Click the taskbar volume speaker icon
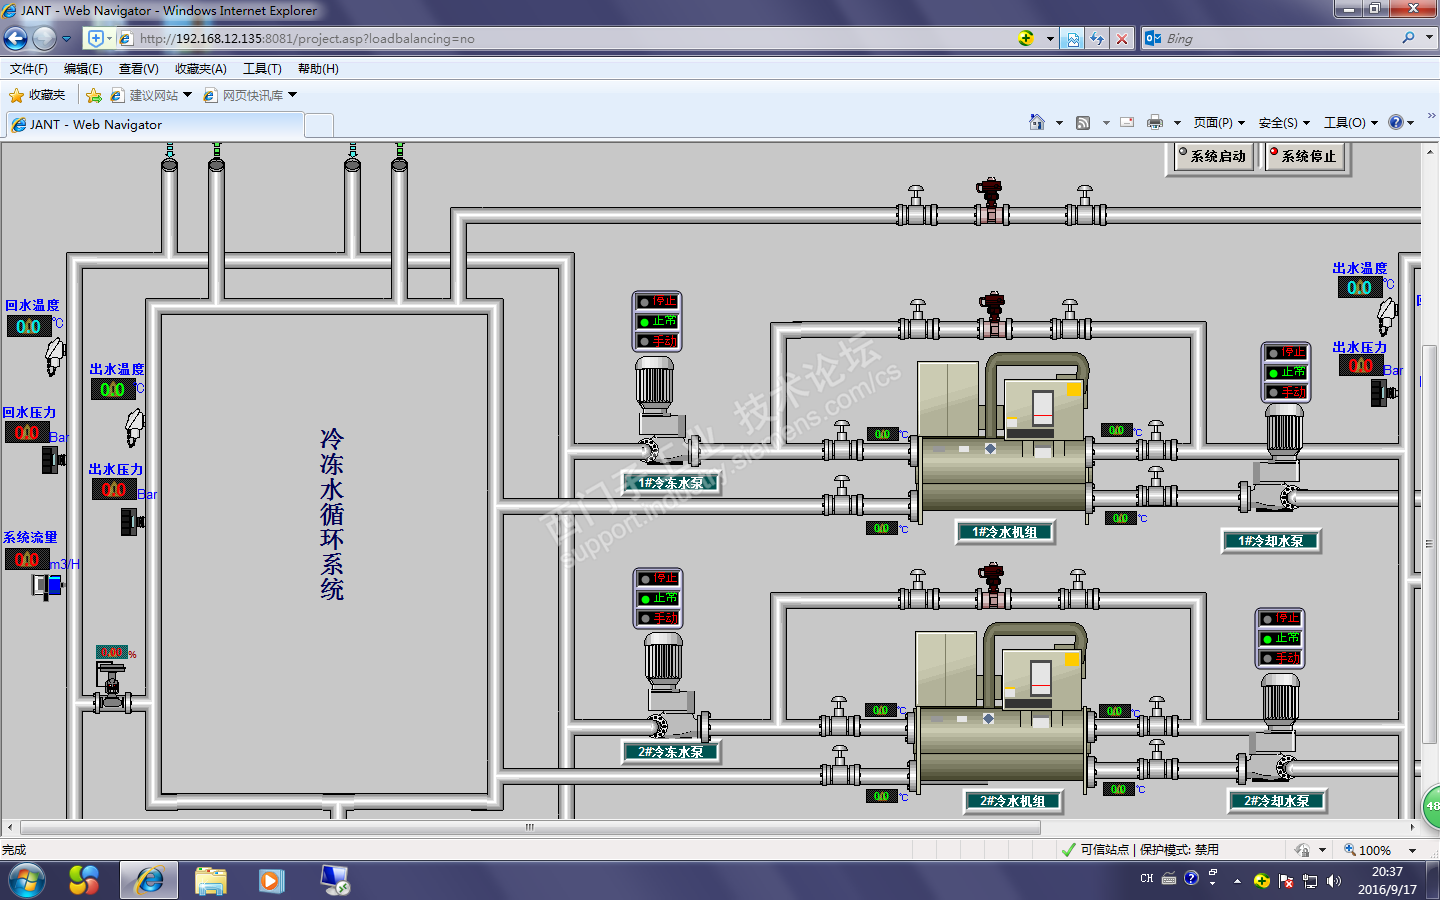 pyautogui.click(x=1334, y=881)
